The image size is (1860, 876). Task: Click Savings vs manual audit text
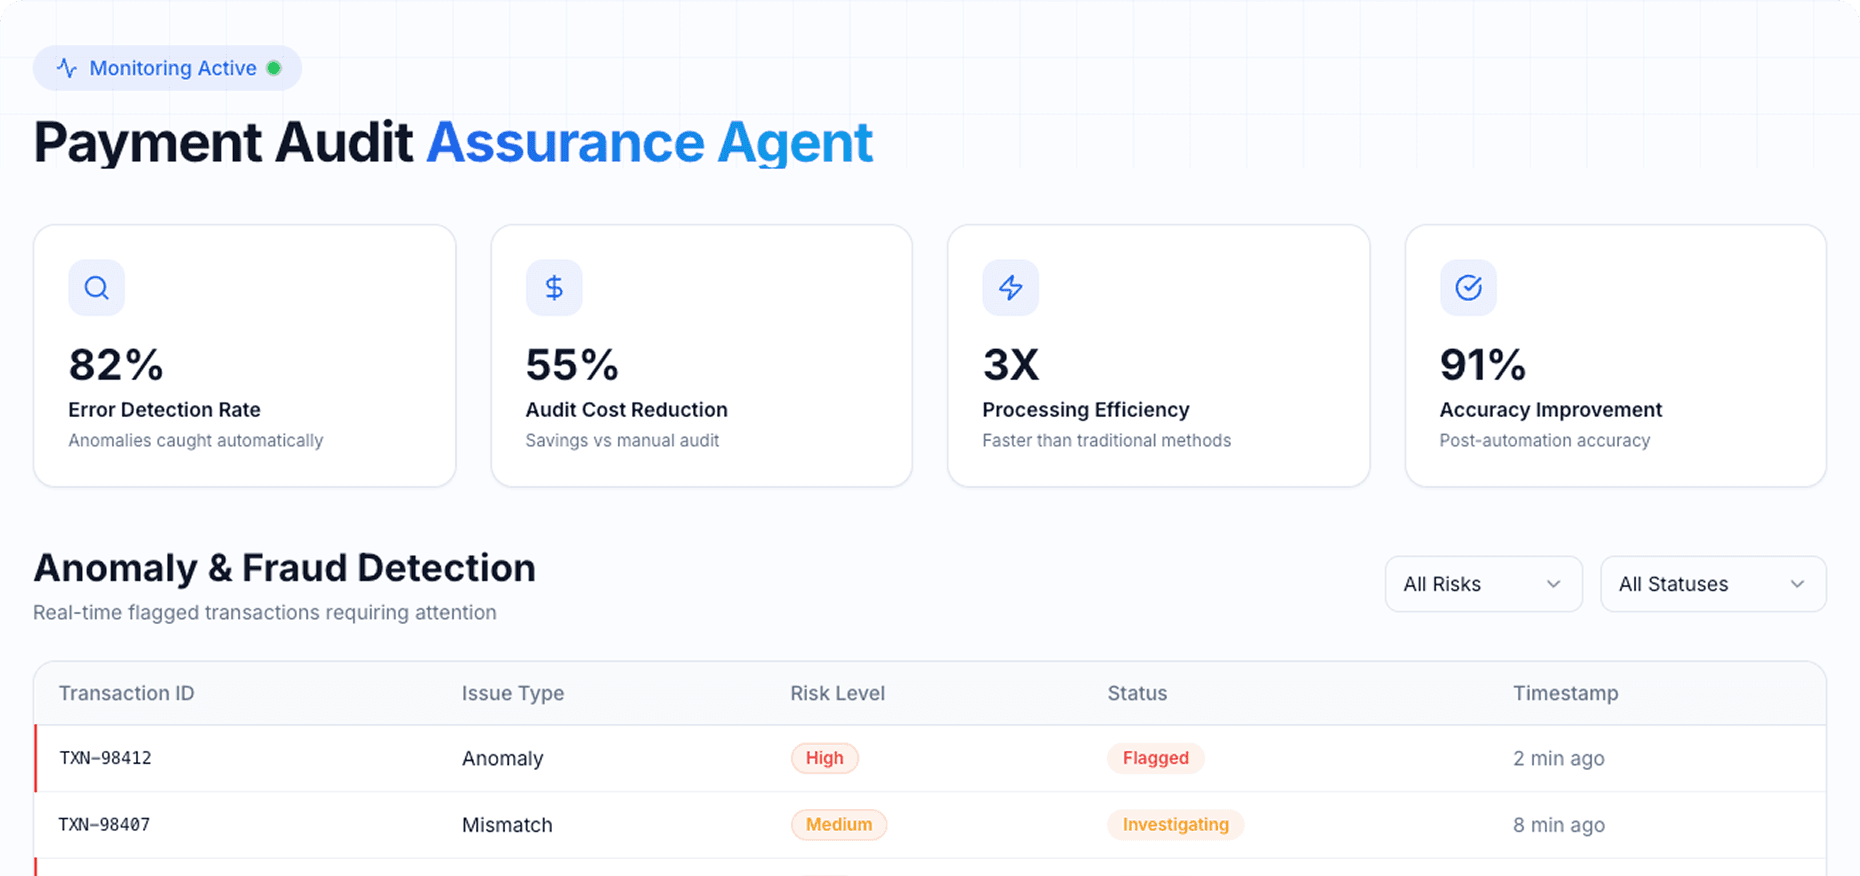[623, 441]
